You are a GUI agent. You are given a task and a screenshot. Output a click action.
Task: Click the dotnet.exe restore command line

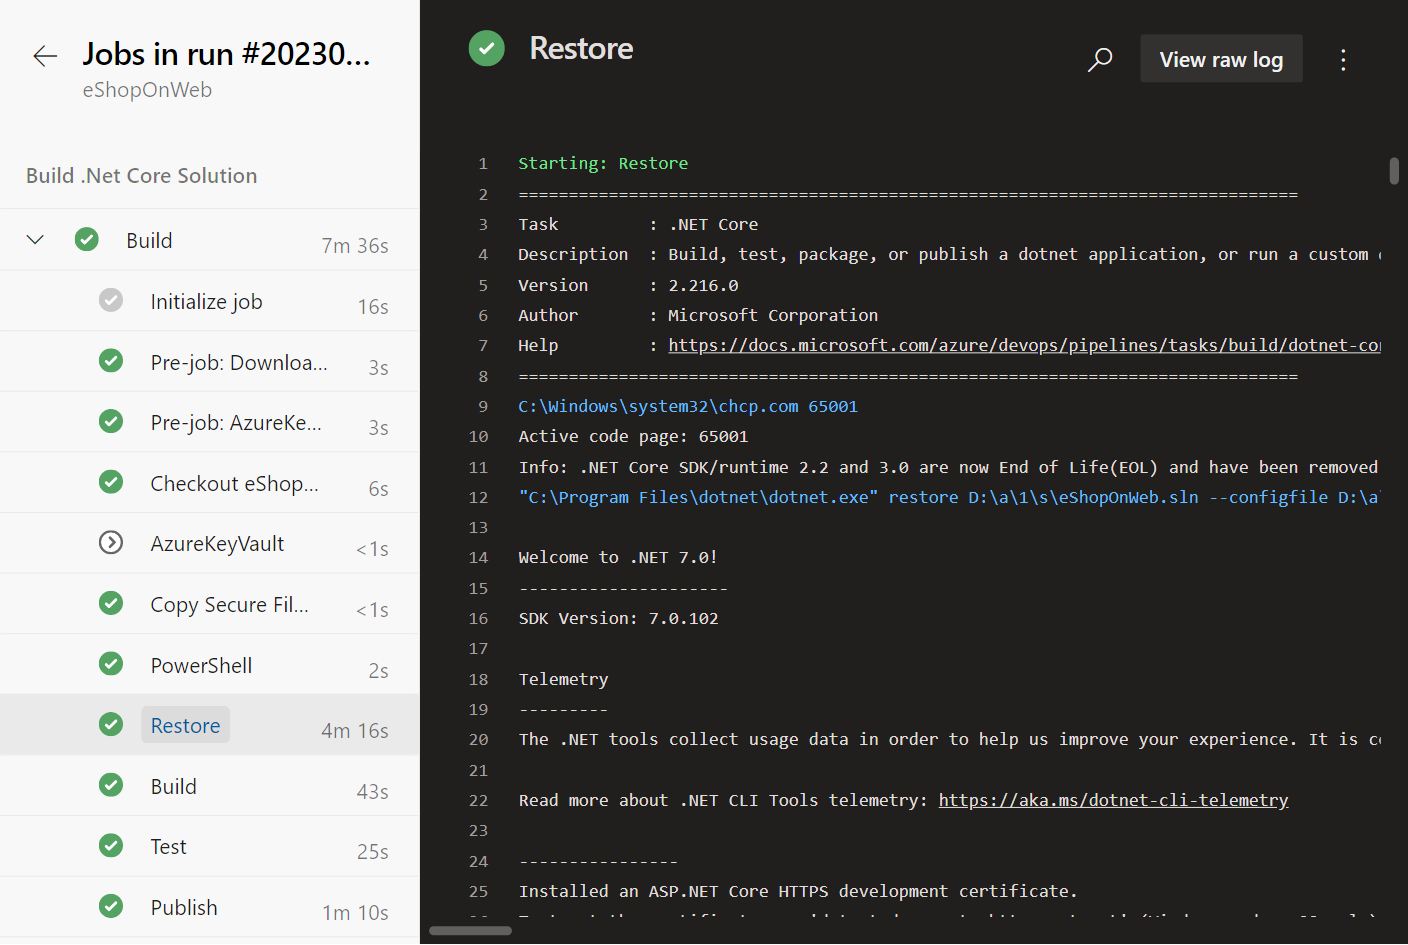coord(949,497)
